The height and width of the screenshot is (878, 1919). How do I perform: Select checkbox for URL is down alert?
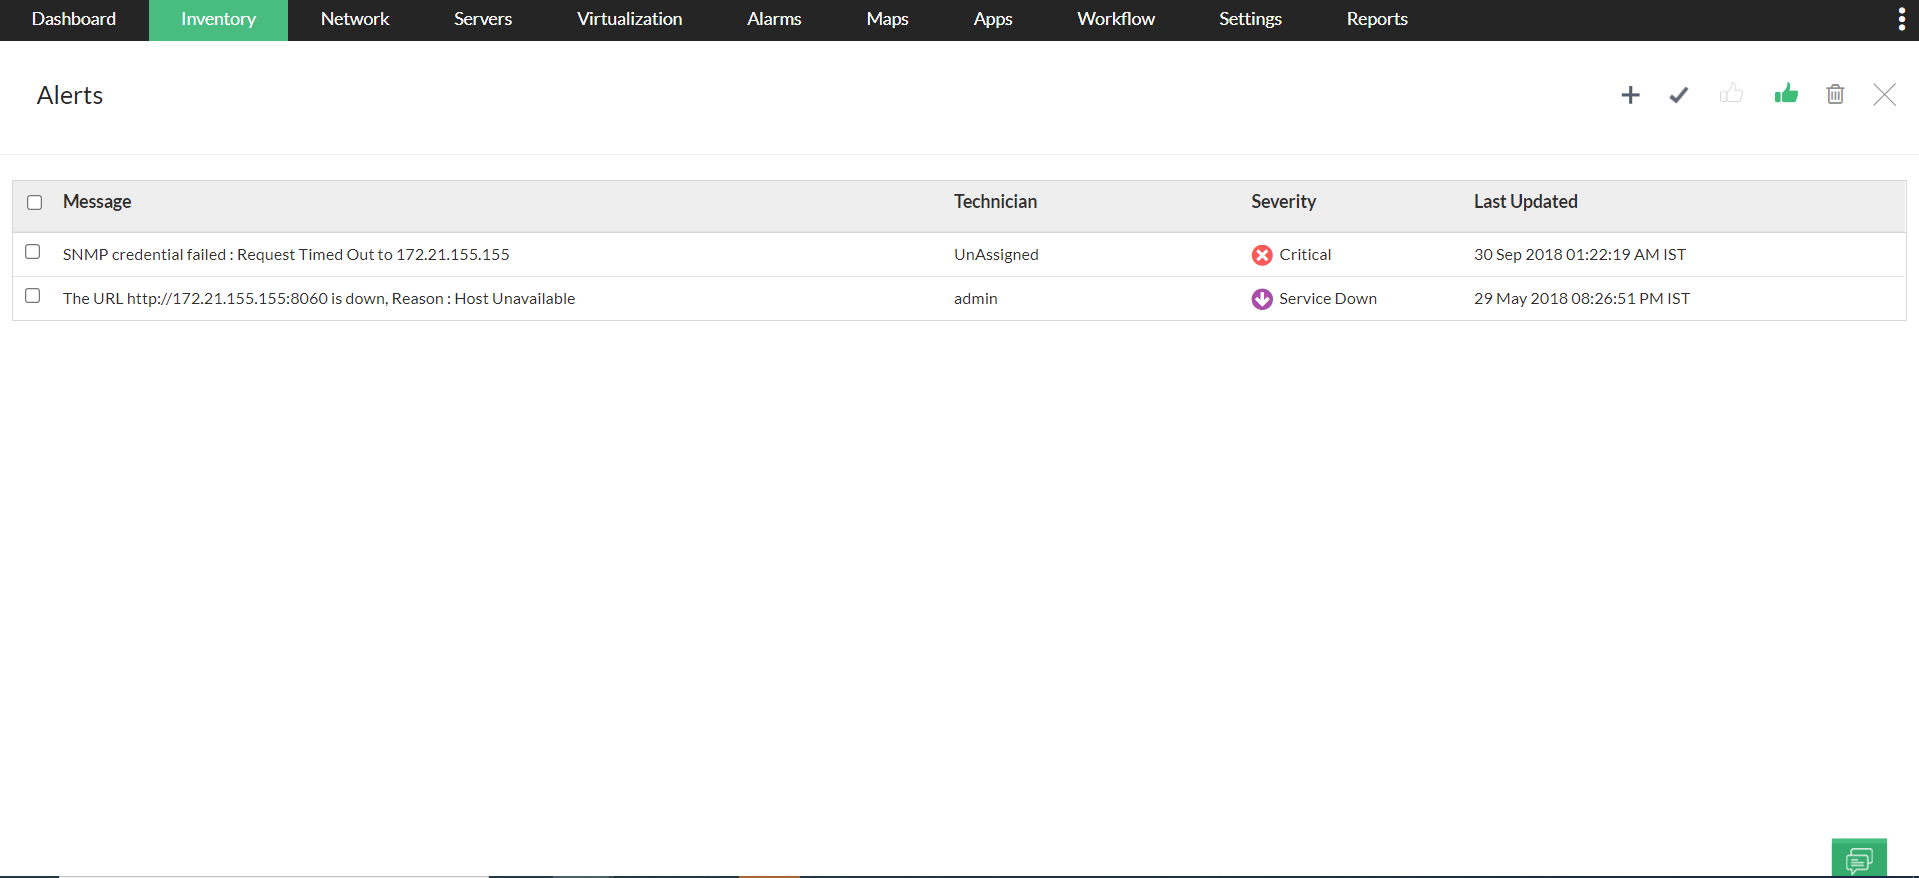(33, 296)
